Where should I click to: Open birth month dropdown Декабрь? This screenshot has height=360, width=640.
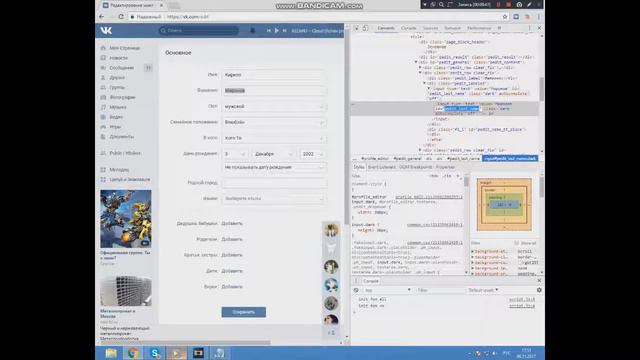coord(274,154)
